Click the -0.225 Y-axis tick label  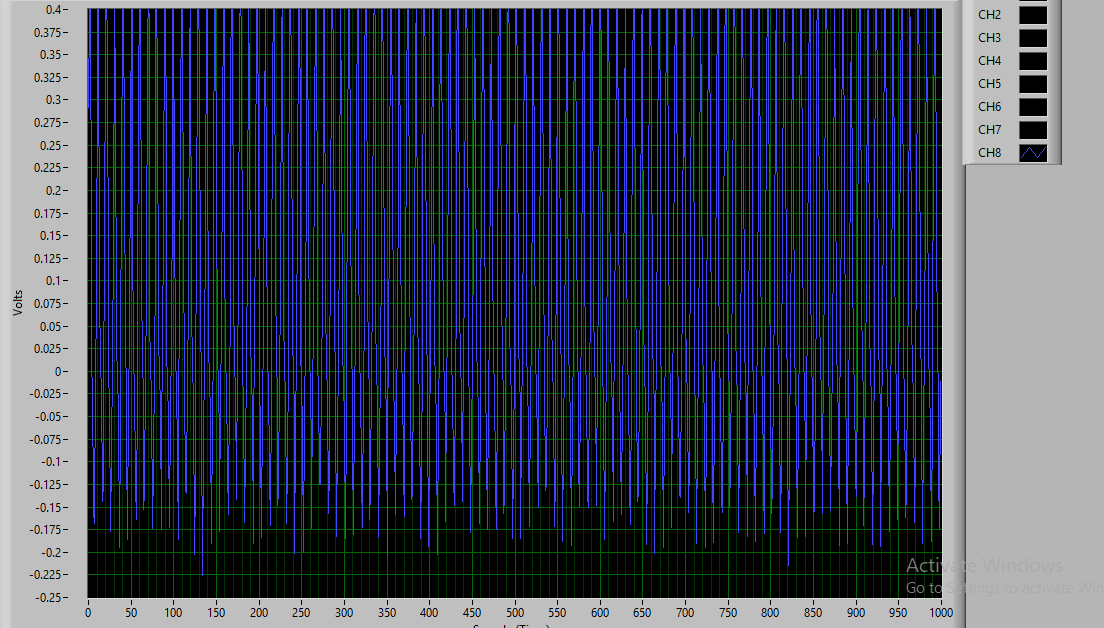(x=46, y=574)
